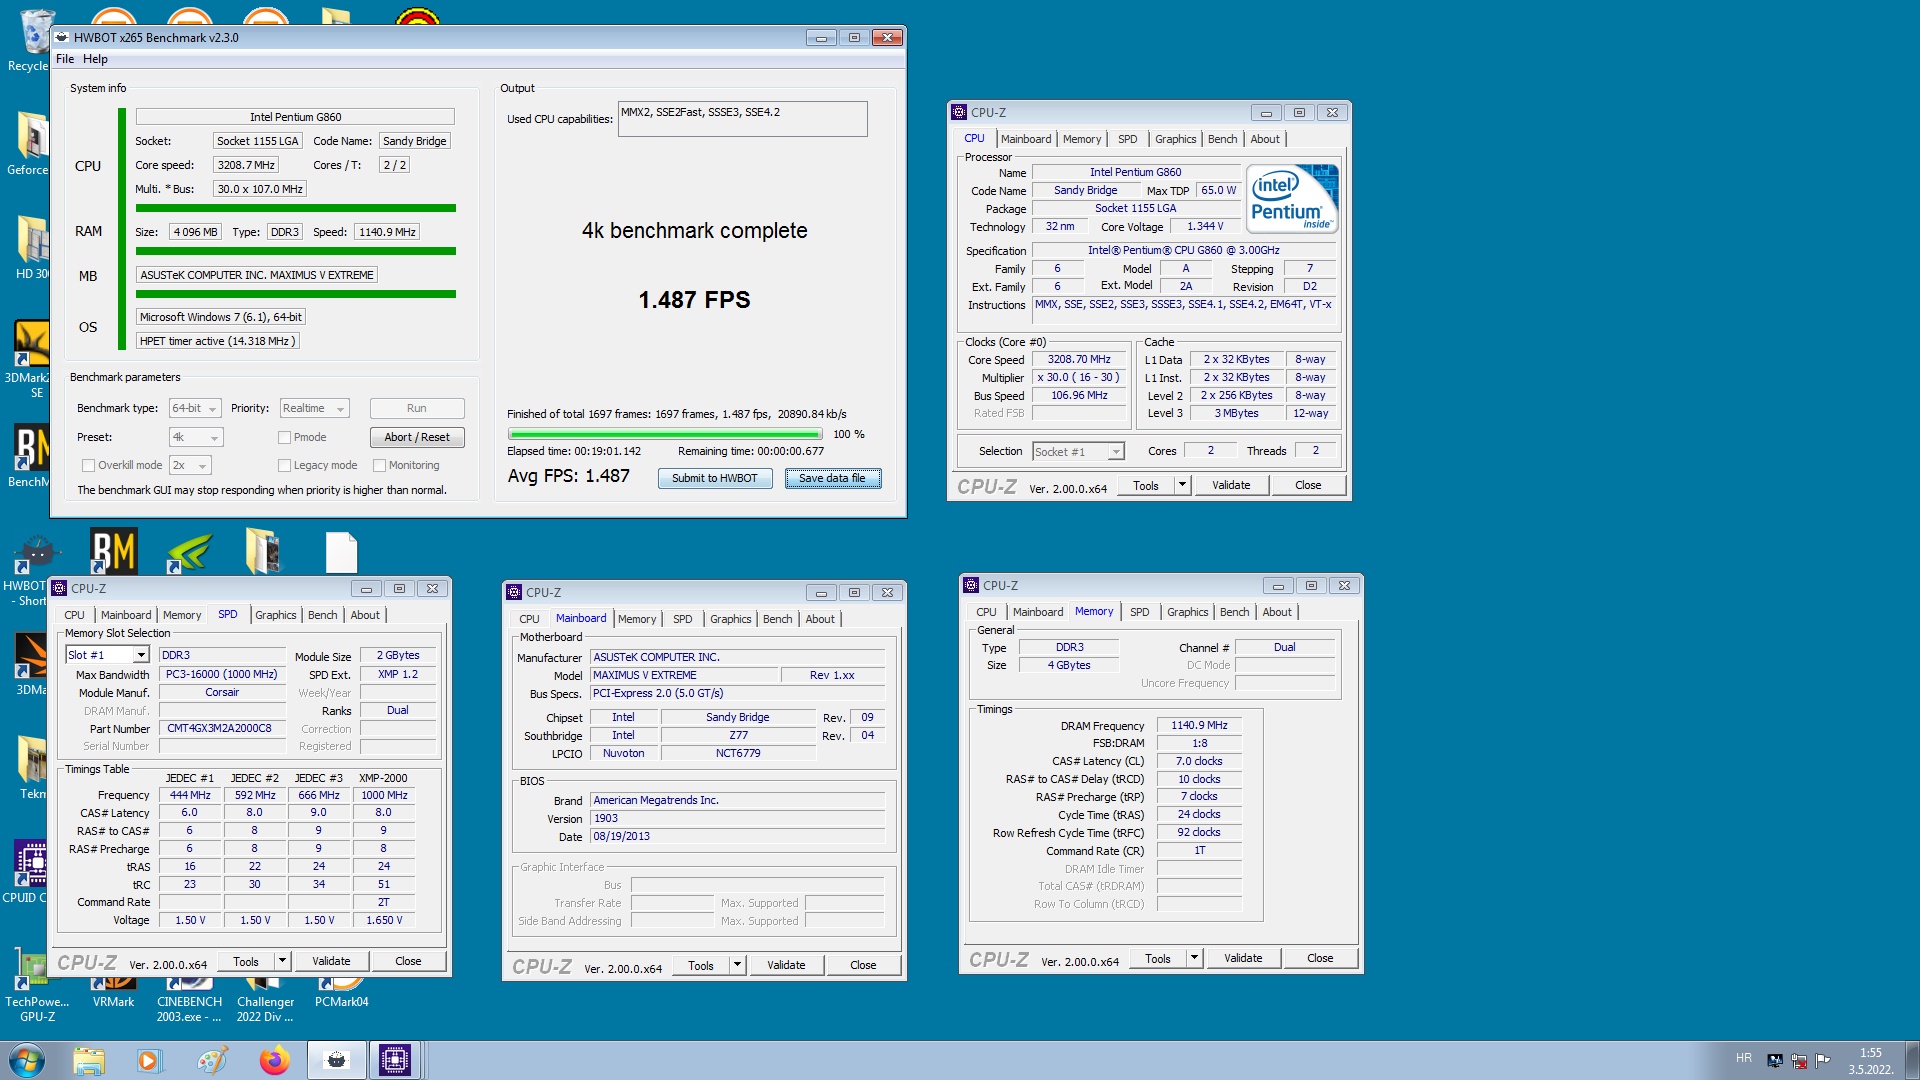The image size is (1920, 1080).
Task: Open the Slot #1 memory slot dropdown
Action: pos(107,655)
